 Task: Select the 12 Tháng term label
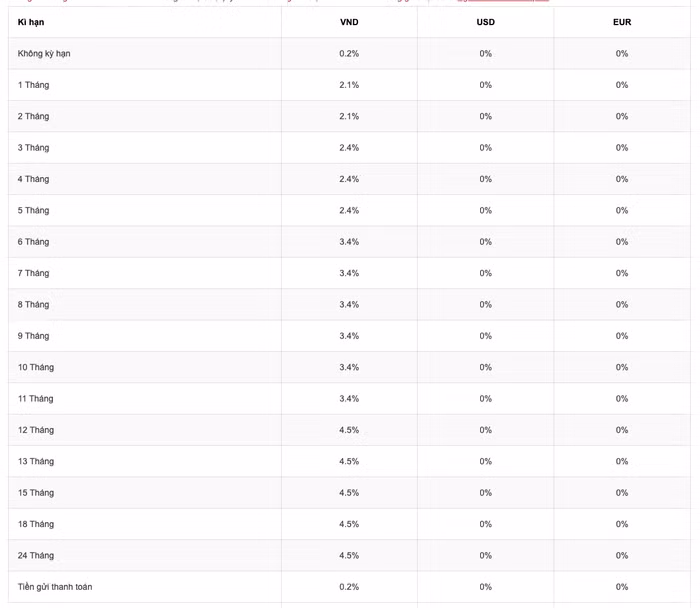point(36,430)
